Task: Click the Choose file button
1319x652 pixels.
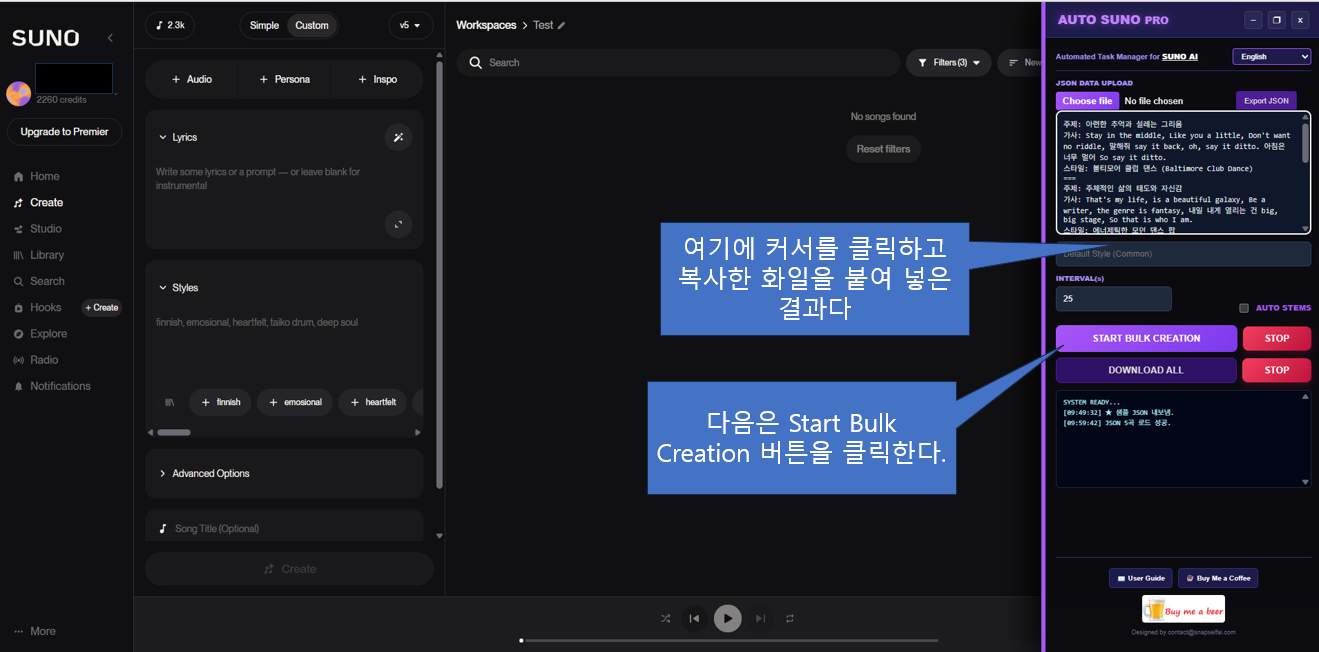Action: tap(1087, 101)
